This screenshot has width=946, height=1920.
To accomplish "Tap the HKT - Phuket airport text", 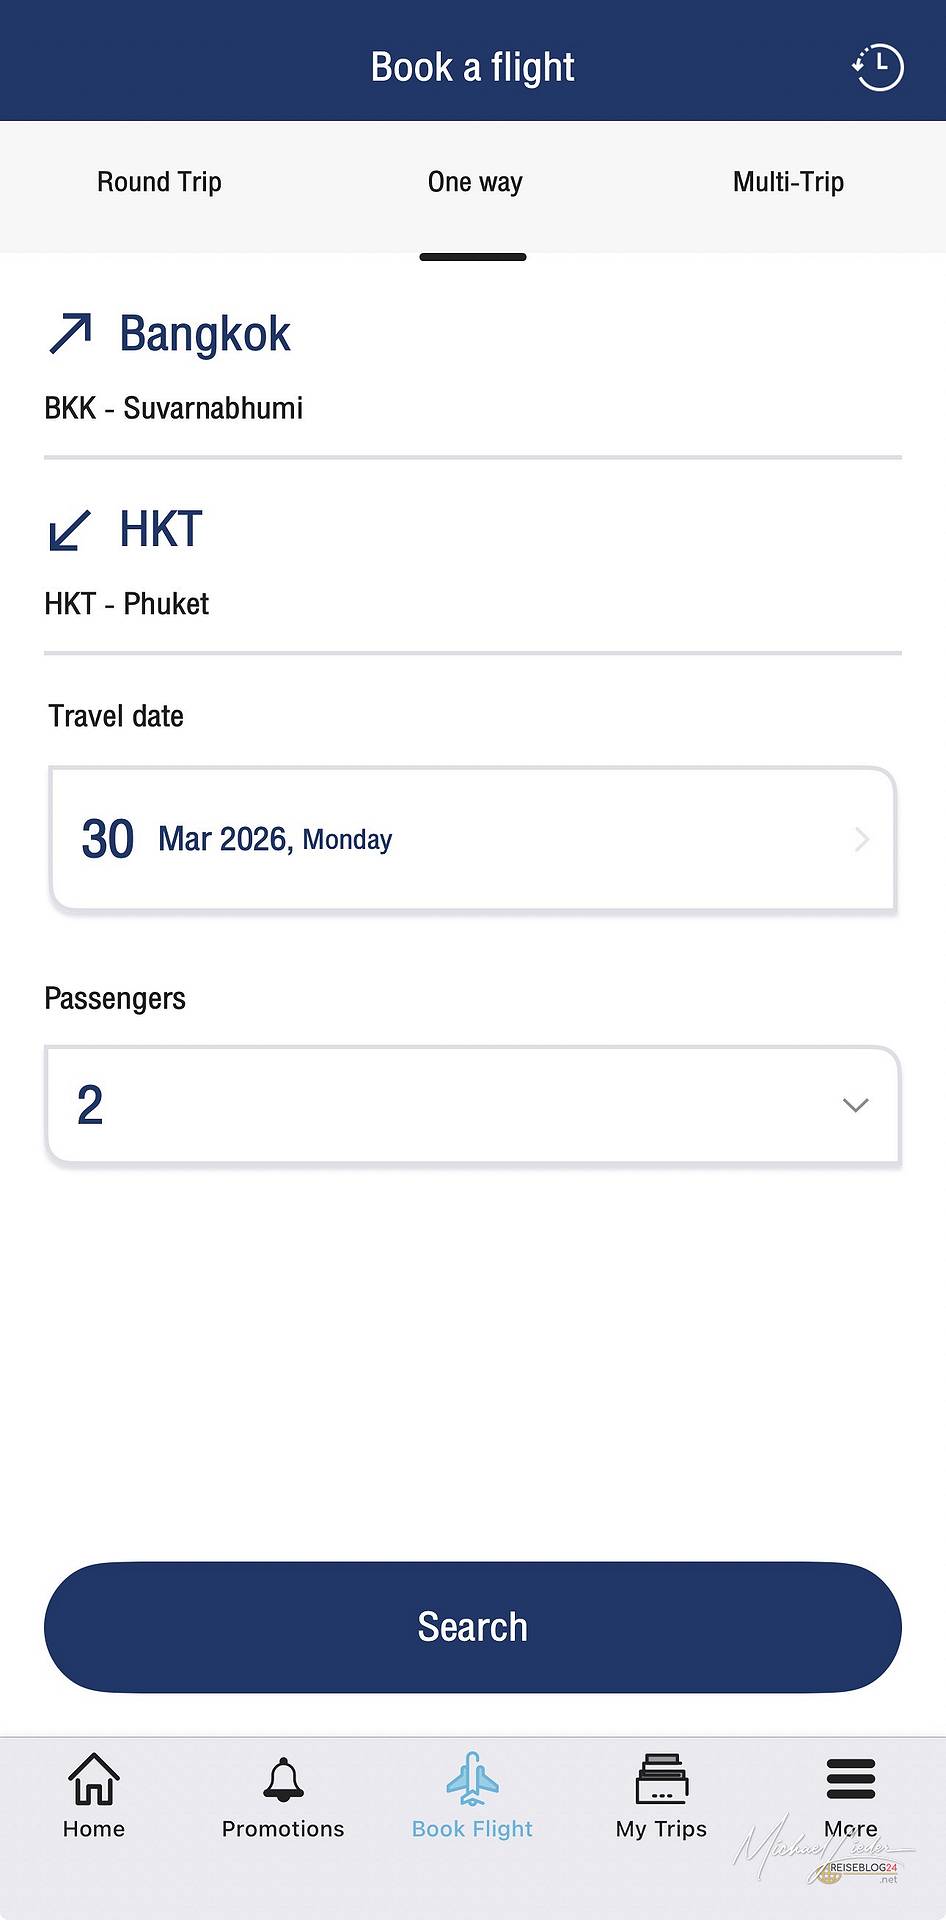I will [127, 604].
